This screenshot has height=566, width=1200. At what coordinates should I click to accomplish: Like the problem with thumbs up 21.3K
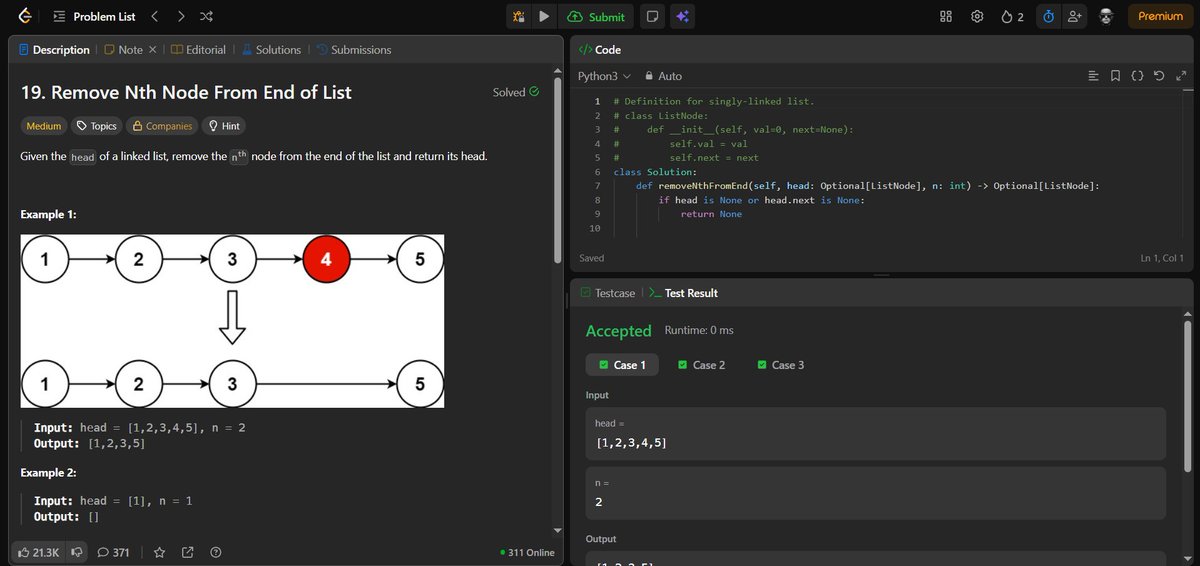[37, 552]
